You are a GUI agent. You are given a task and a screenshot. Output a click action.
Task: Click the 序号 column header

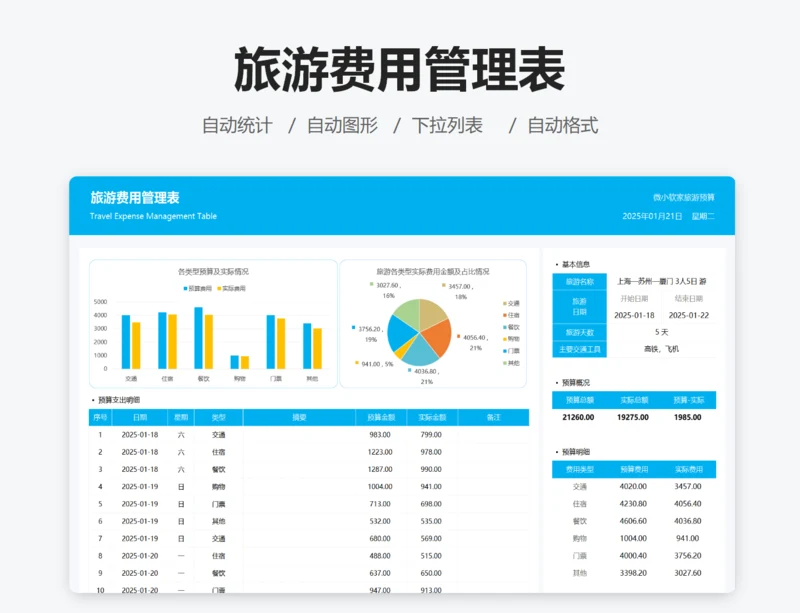(101, 418)
